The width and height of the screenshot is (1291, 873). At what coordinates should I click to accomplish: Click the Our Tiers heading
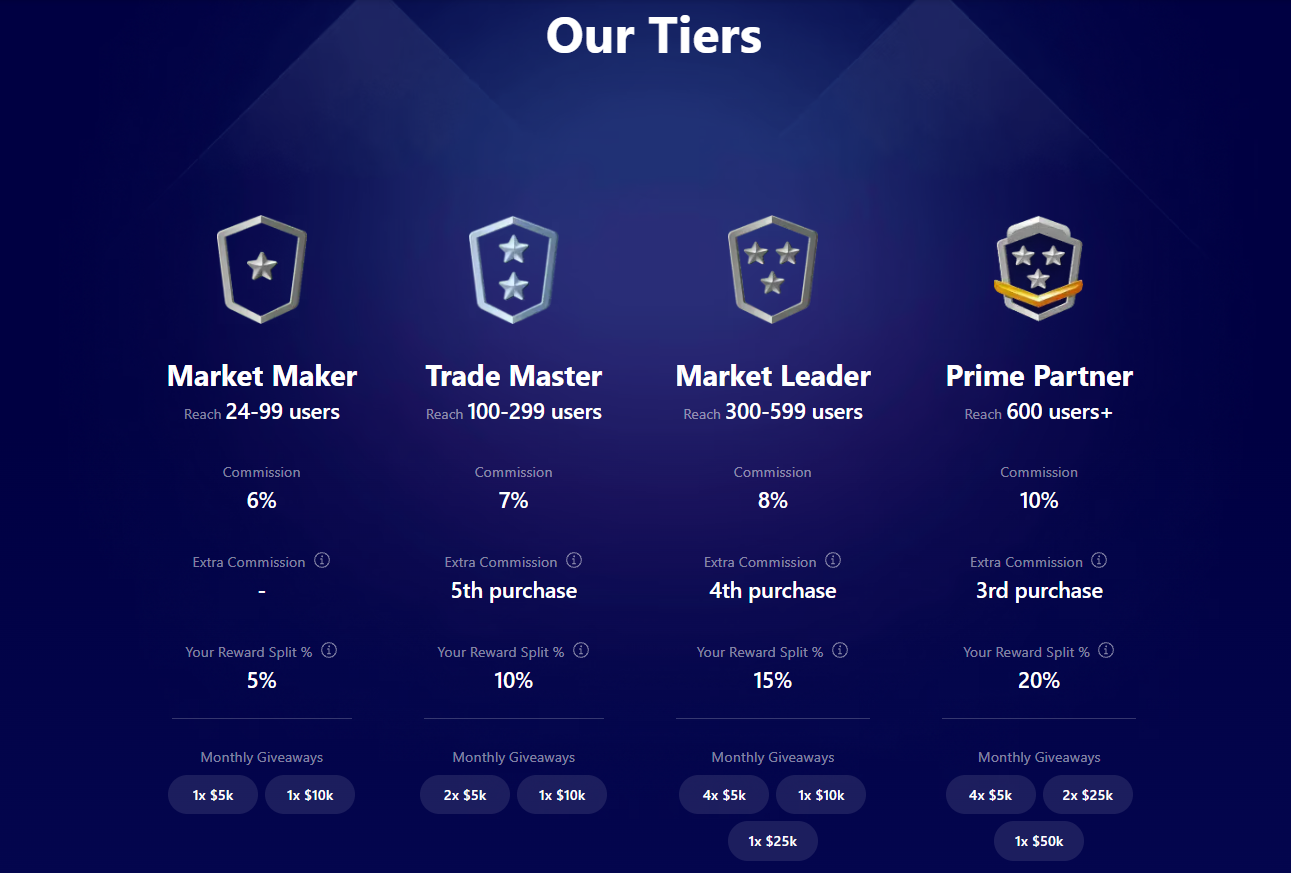click(x=653, y=36)
